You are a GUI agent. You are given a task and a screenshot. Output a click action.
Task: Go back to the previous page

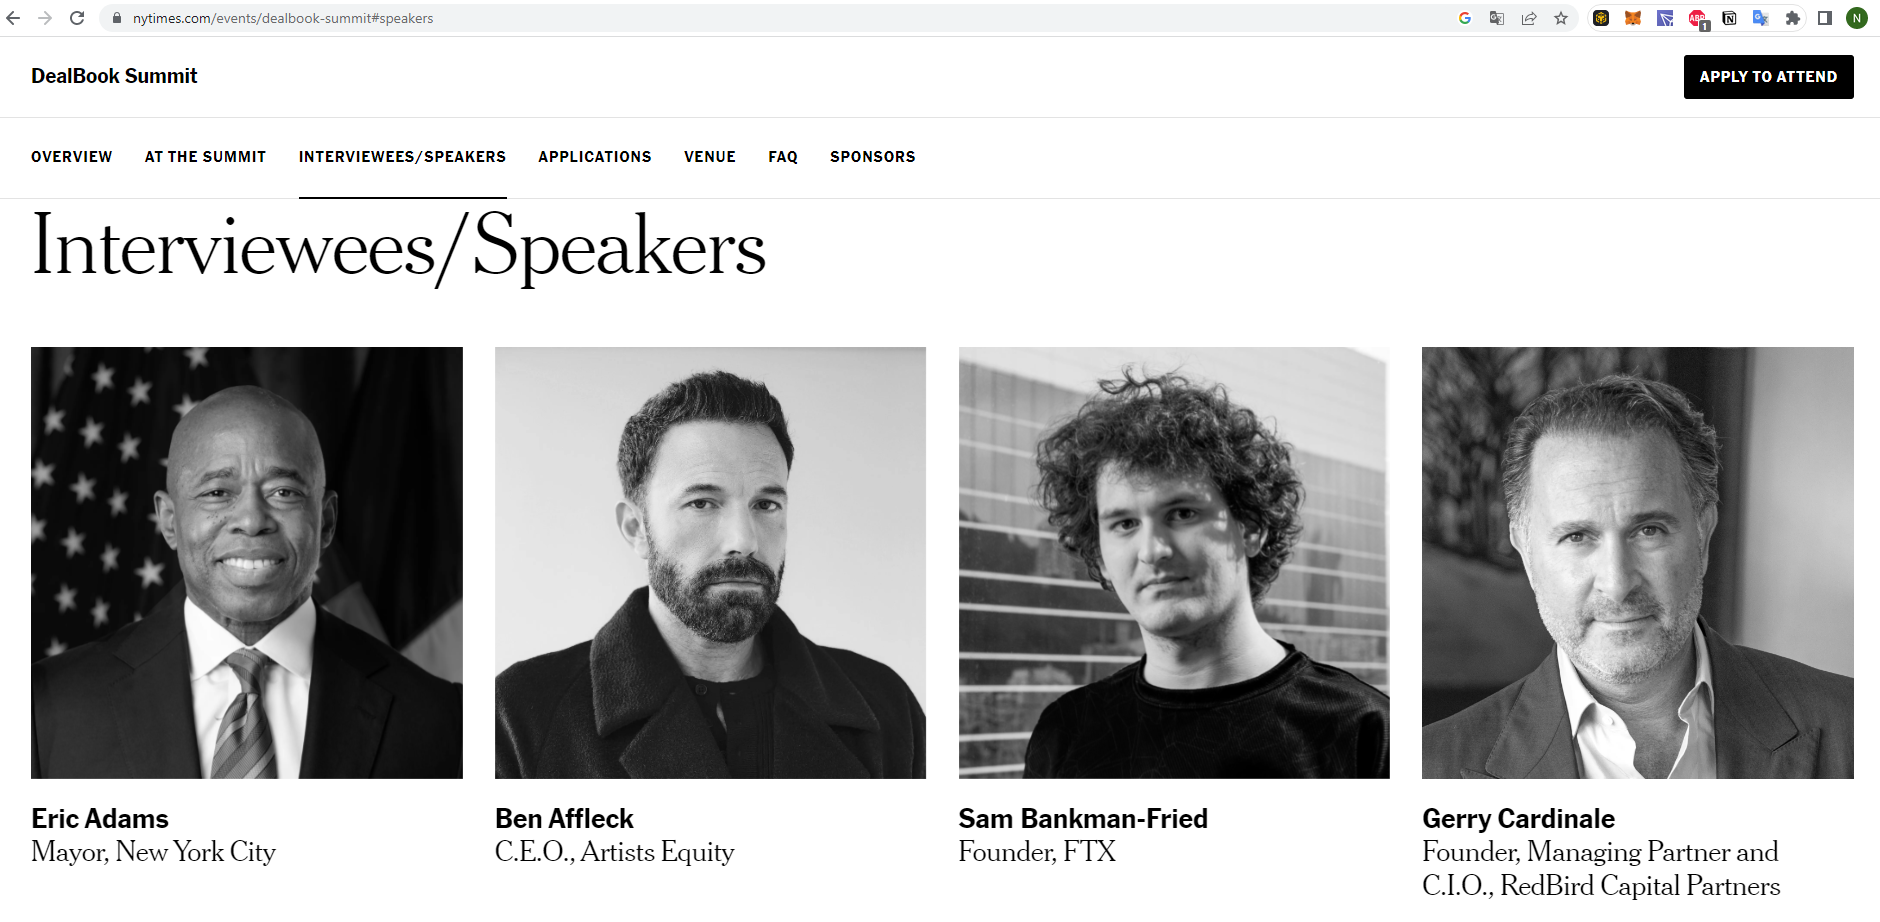click(x=13, y=18)
